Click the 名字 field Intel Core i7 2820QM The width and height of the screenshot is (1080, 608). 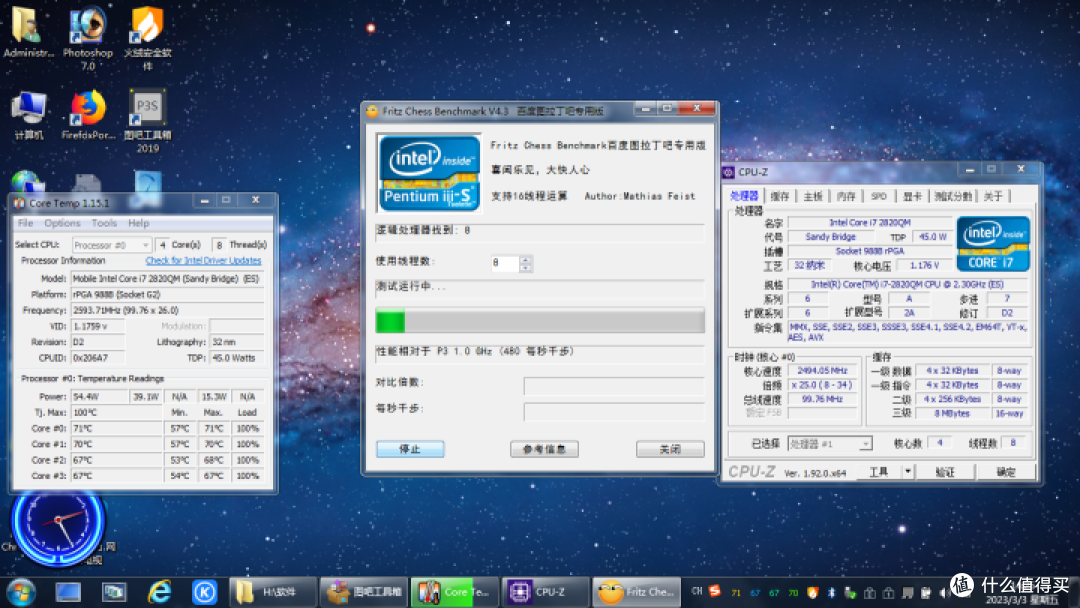click(x=870, y=222)
